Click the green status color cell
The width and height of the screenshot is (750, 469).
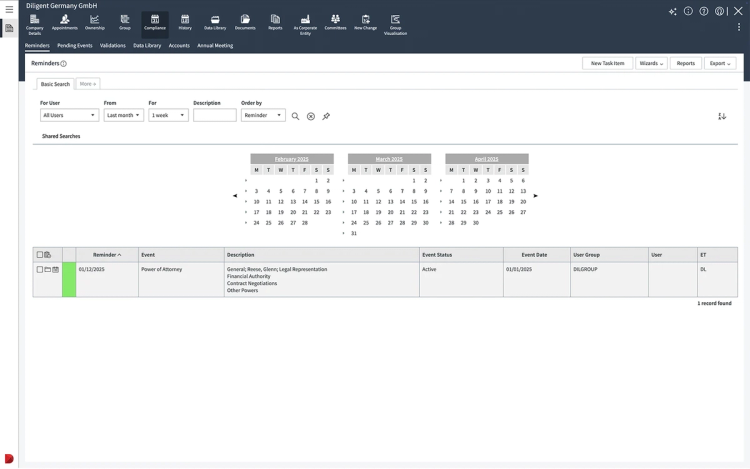pyautogui.click(x=69, y=280)
